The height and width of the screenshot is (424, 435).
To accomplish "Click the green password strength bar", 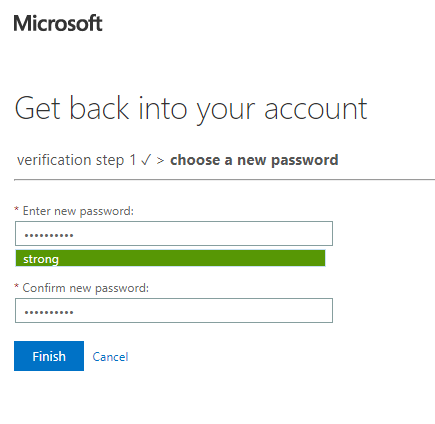I will coord(170,258).
